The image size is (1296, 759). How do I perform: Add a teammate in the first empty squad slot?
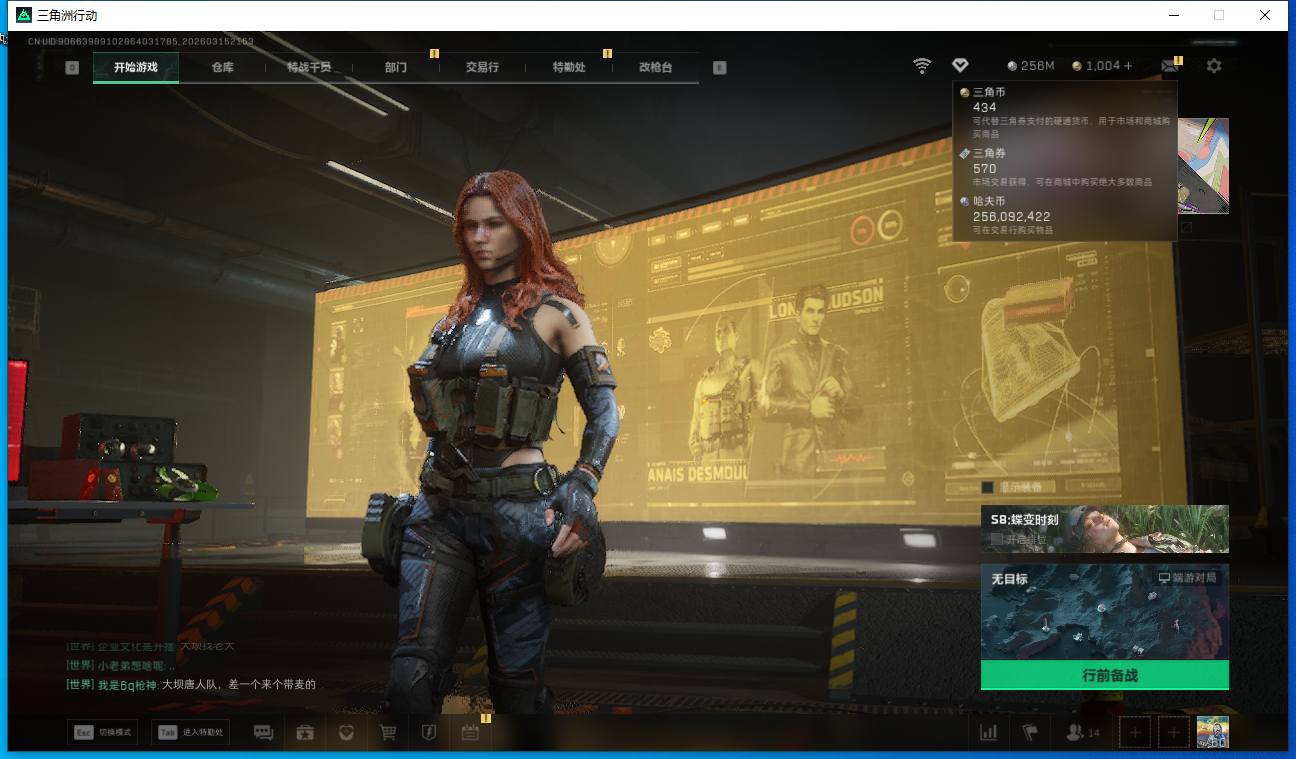pos(1134,733)
